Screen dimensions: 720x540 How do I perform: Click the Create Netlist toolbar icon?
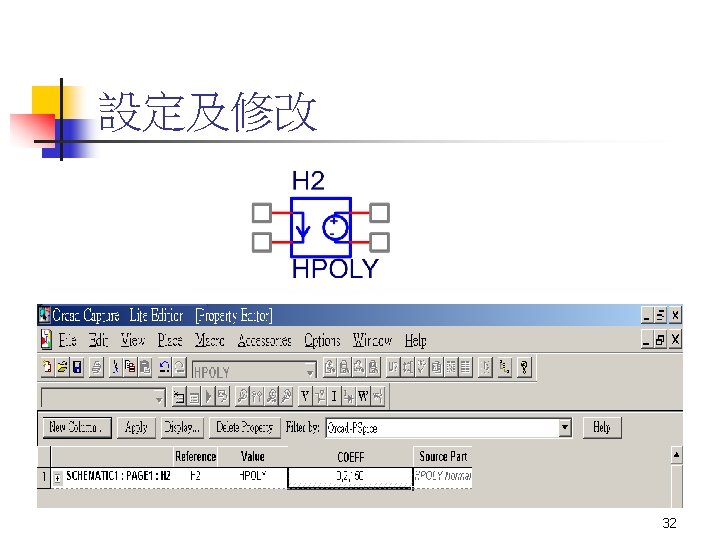(436, 367)
